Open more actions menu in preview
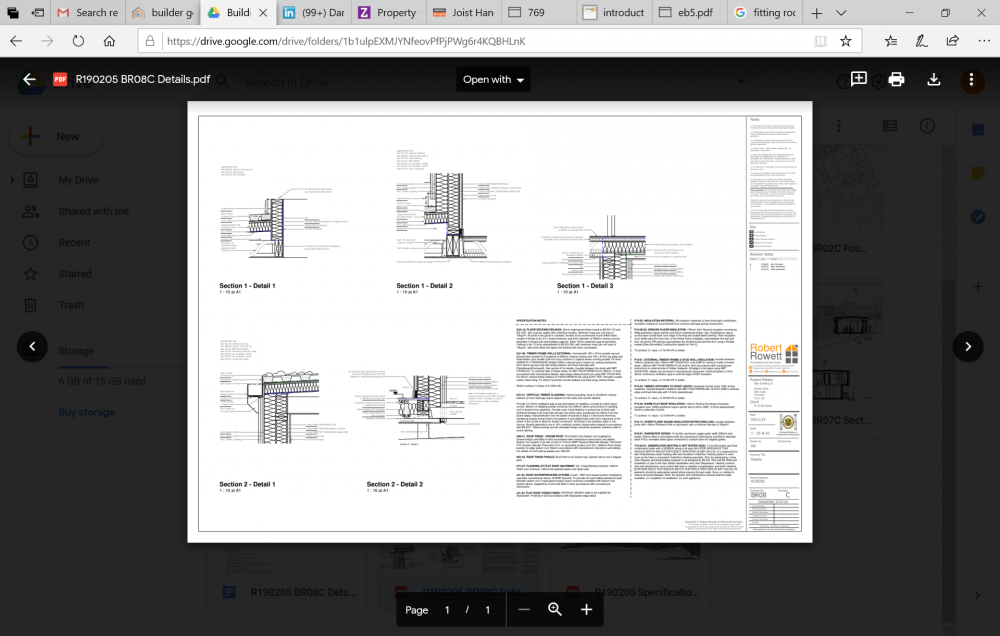 [971, 80]
